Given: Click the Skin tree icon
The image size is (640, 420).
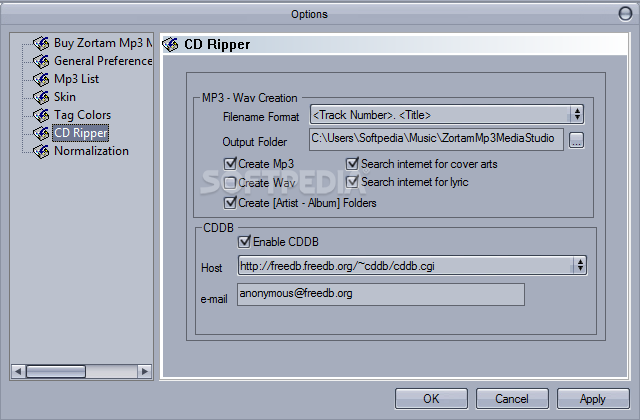Looking at the screenshot, I should (x=41, y=97).
